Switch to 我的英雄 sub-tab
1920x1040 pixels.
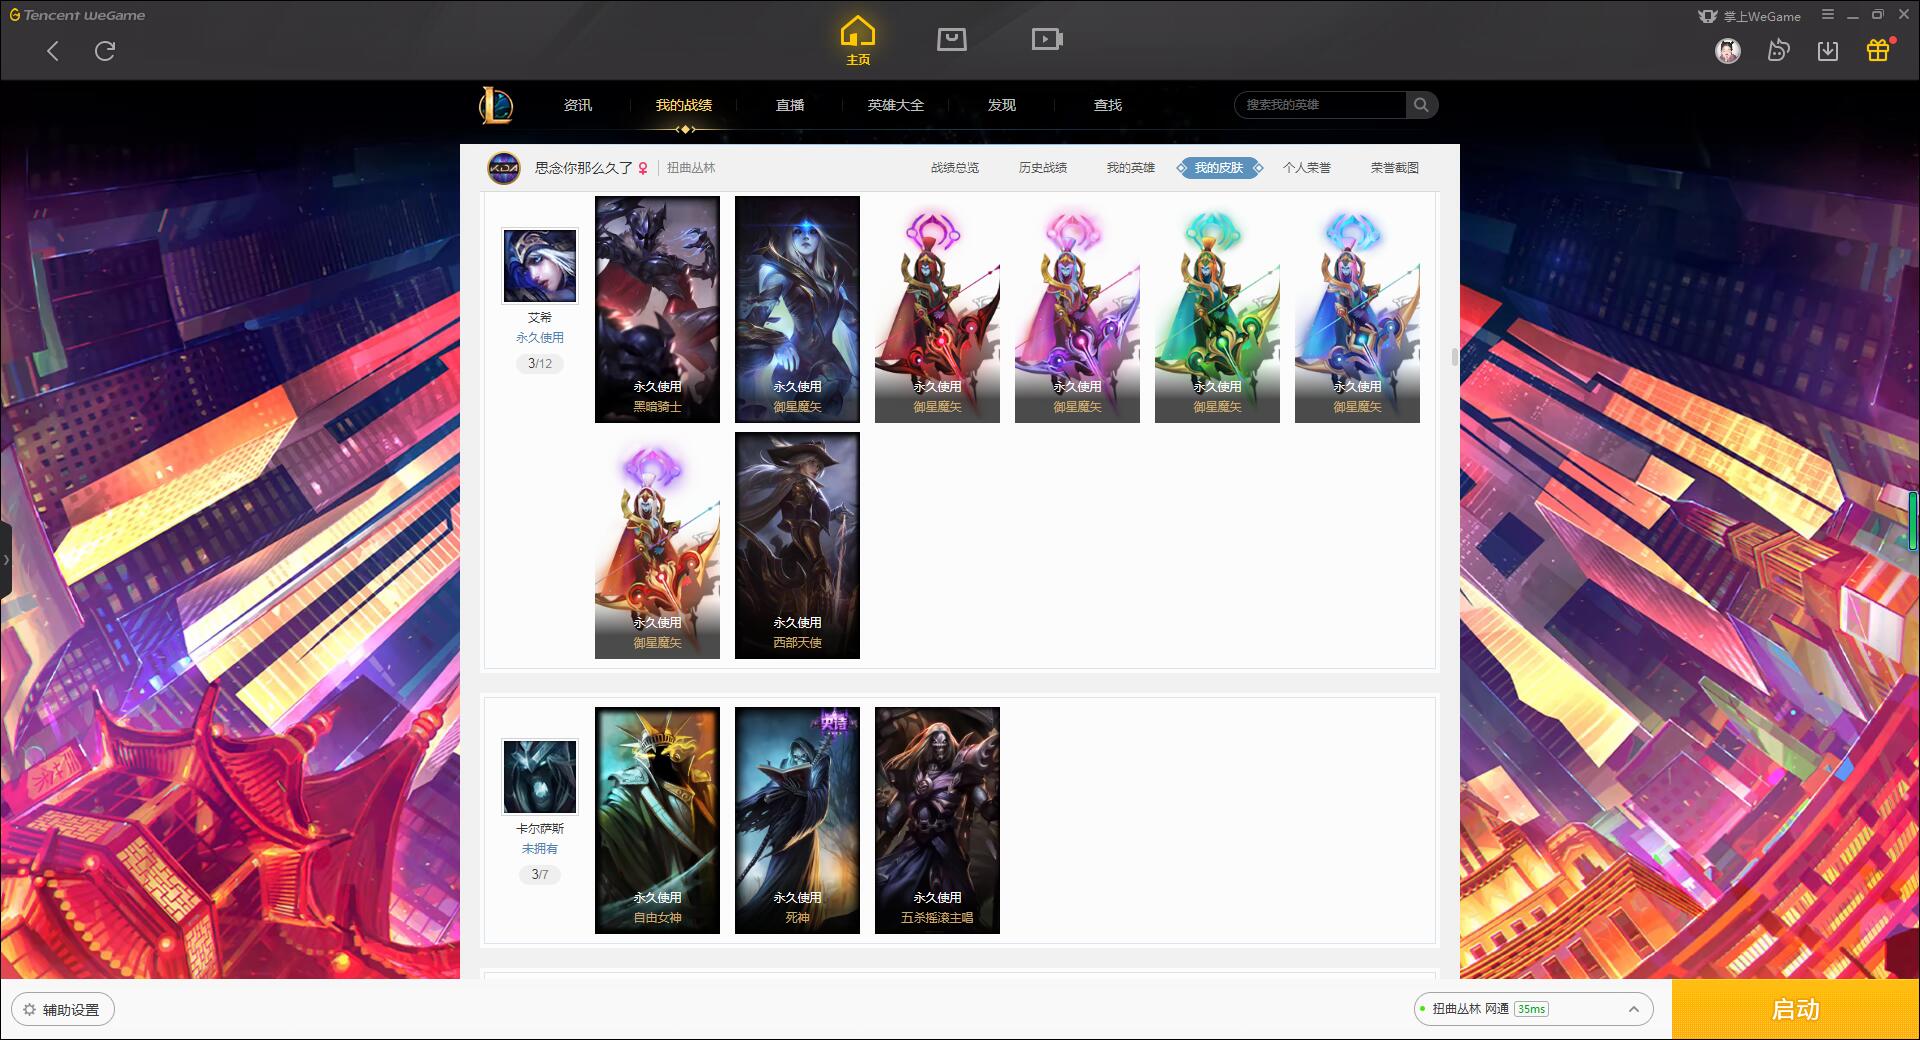(1131, 168)
